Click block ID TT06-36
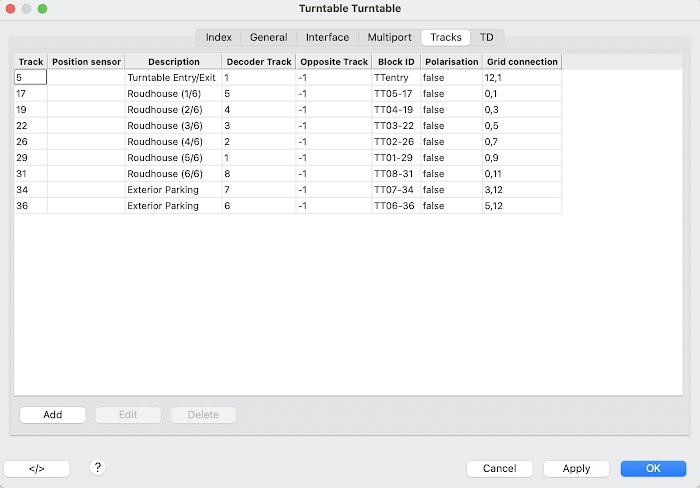 [394, 206]
